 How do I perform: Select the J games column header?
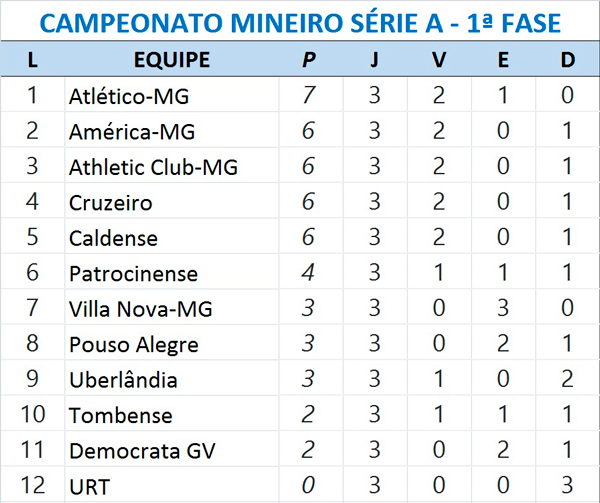(x=374, y=60)
